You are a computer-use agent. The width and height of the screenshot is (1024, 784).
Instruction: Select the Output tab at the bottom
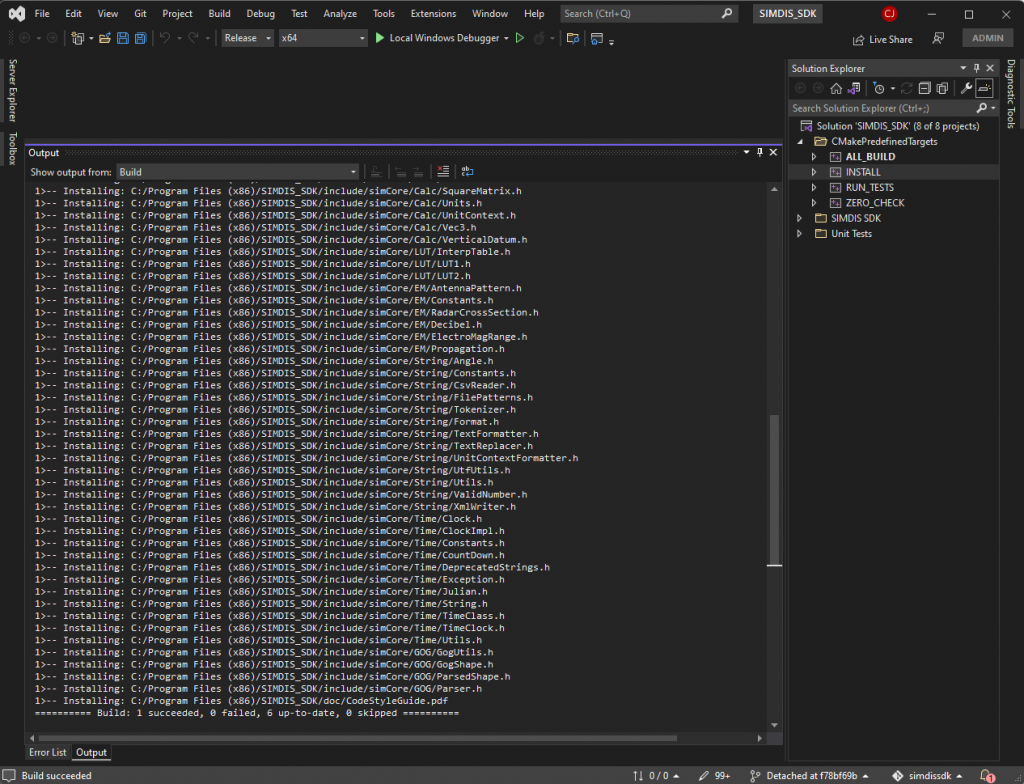pyautogui.click(x=91, y=753)
